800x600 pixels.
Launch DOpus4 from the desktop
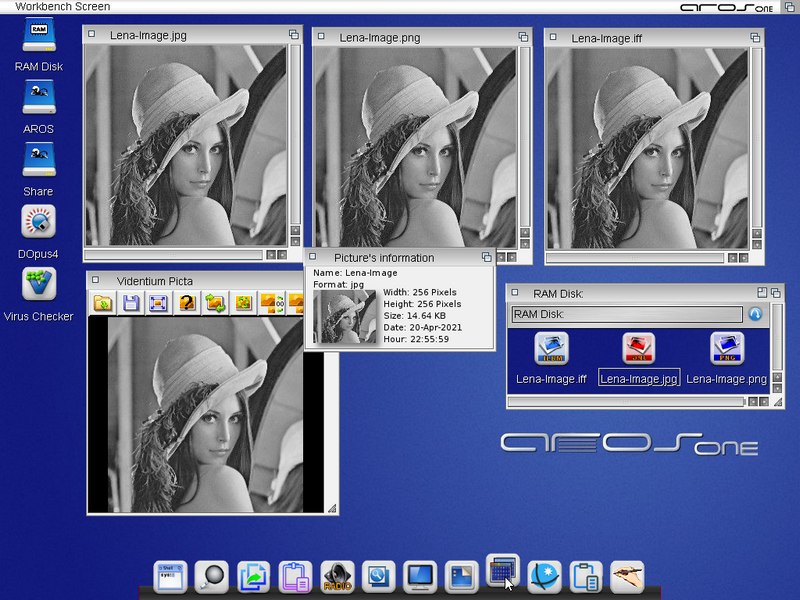click(38, 222)
